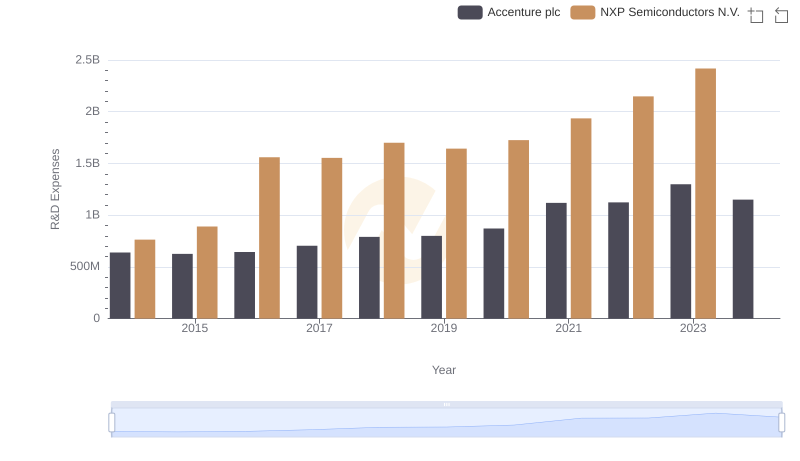Screen dimensions: 800x461
Task: Click the 2015 NXP Semiconductors bar
Action: pyautogui.click(x=207, y=272)
